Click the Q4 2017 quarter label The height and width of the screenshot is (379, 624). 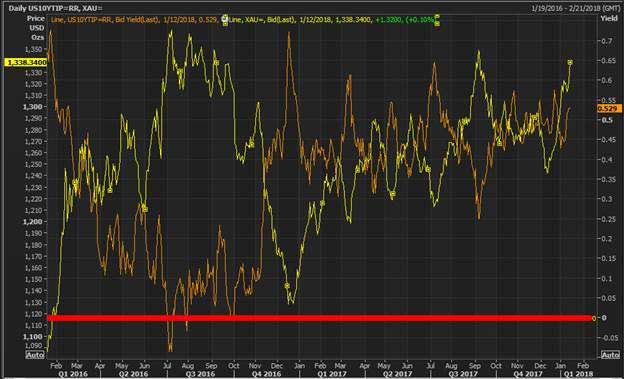pos(529,374)
